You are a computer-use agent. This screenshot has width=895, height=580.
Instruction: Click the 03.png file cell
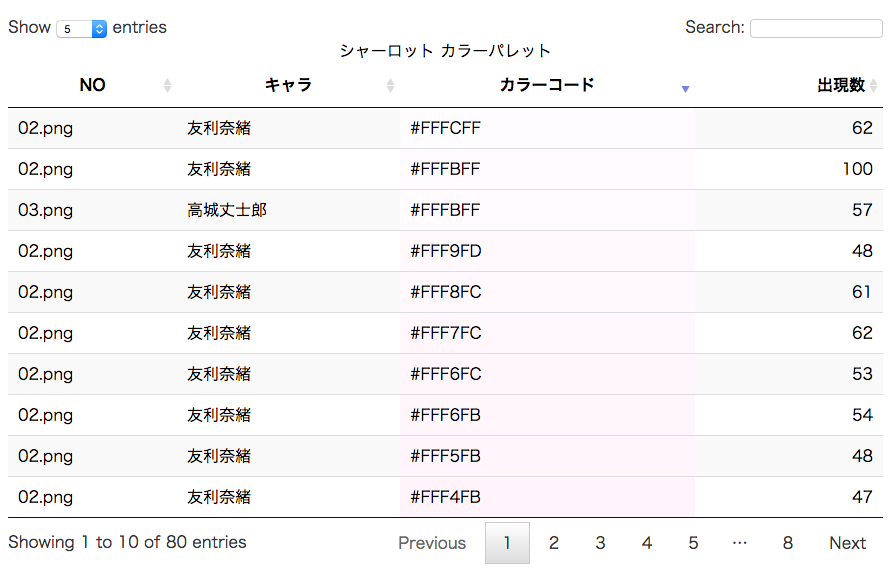[46, 210]
